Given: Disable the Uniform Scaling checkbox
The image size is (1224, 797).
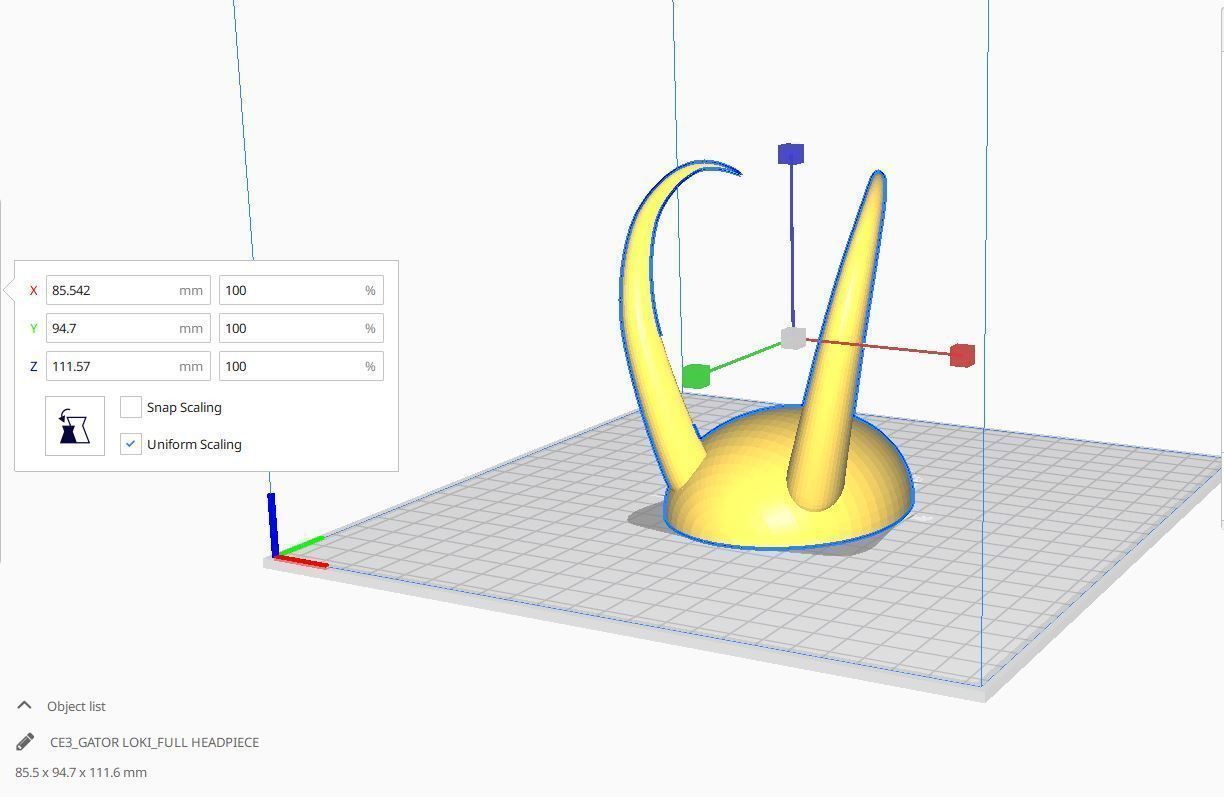Looking at the screenshot, I should (130, 444).
